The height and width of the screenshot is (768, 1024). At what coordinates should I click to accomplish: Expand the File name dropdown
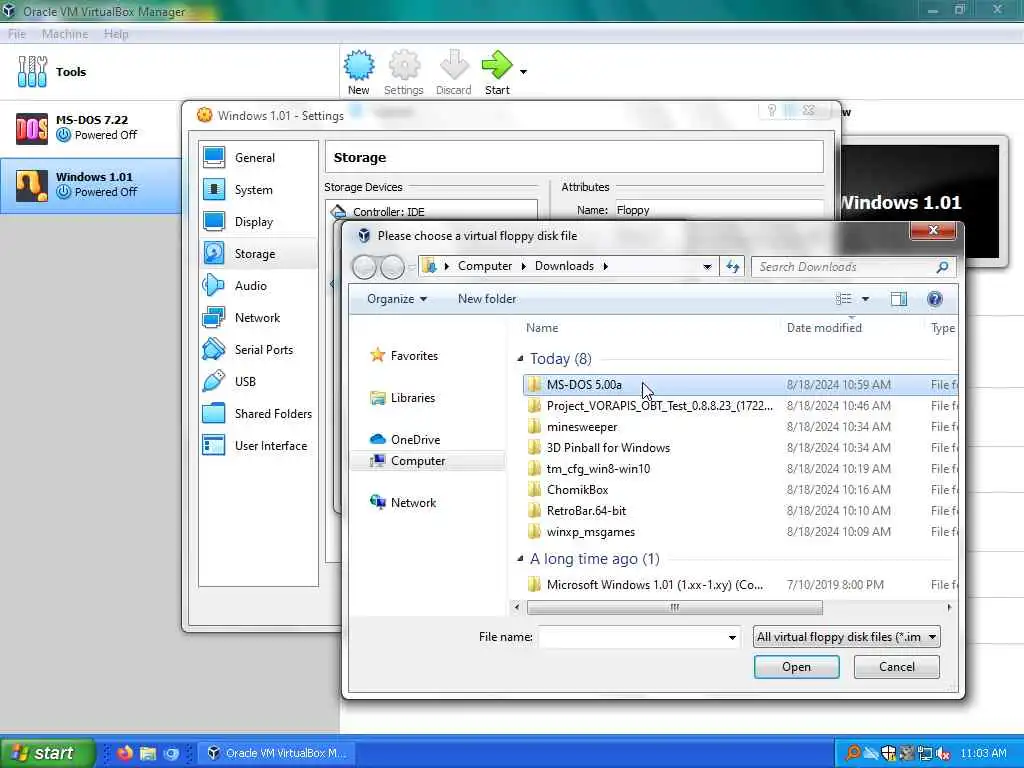pyautogui.click(x=732, y=637)
